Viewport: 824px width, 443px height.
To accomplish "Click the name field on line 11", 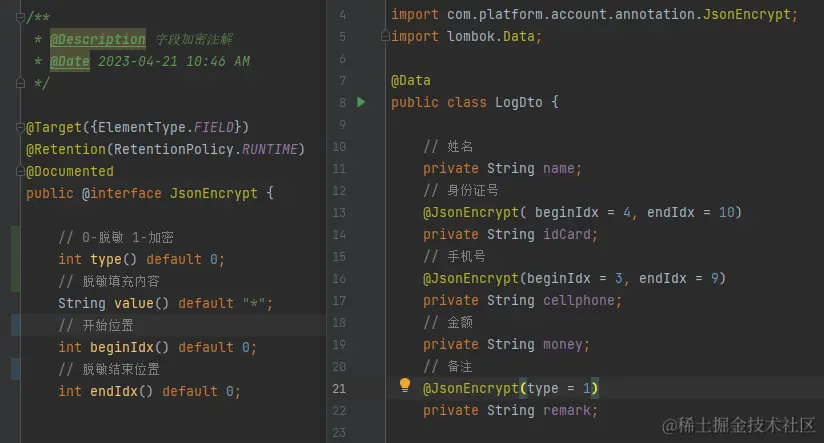I will tap(559, 168).
